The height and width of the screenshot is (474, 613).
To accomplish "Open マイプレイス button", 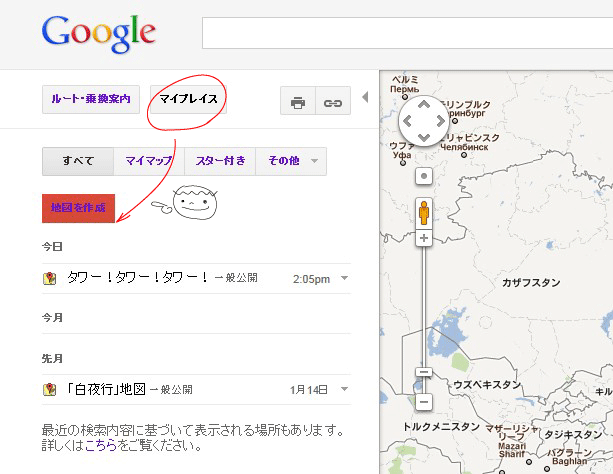I will pos(188,99).
